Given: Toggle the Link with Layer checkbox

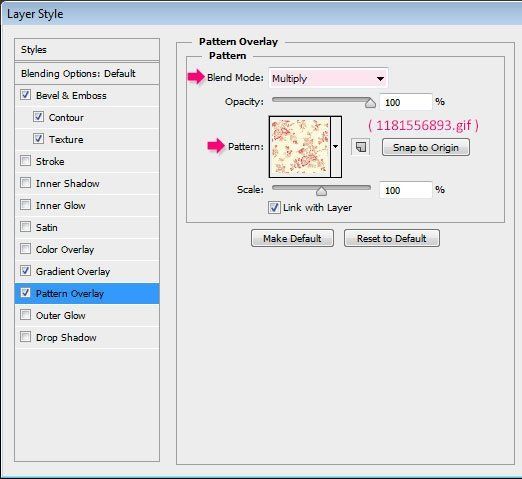Looking at the screenshot, I should coord(274,207).
